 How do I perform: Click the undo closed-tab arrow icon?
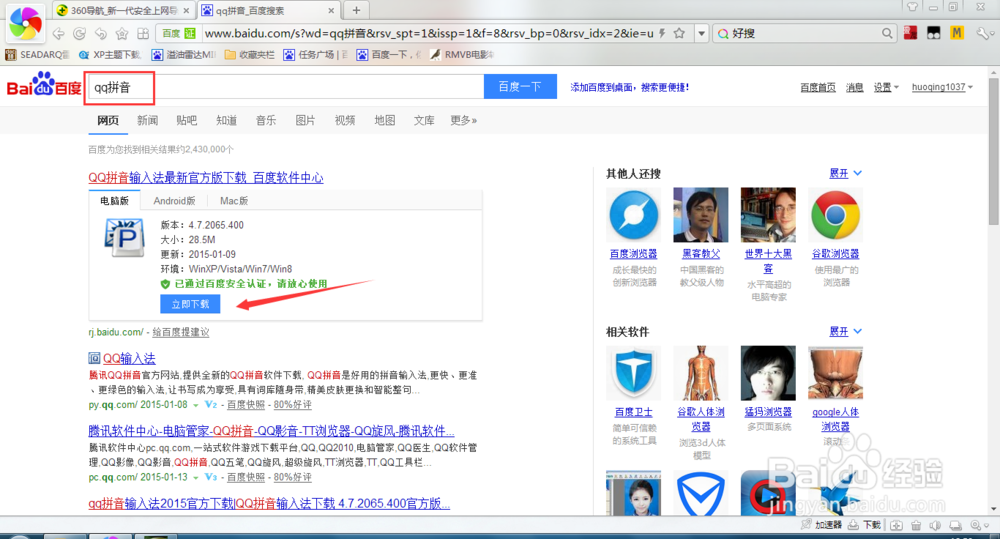pyautogui.click(x=101, y=33)
